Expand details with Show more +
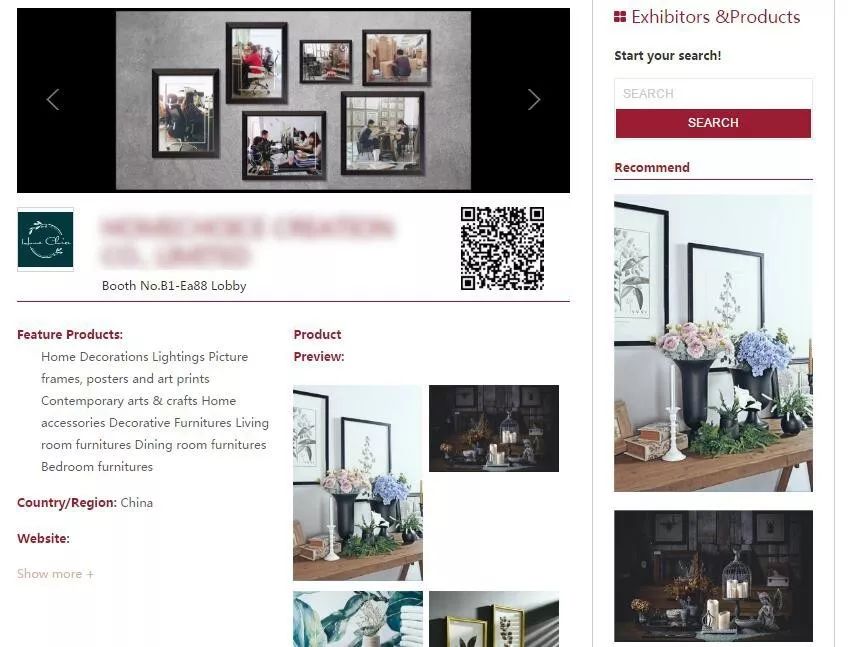The height and width of the screenshot is (647, 848). [x=55, y=573]
